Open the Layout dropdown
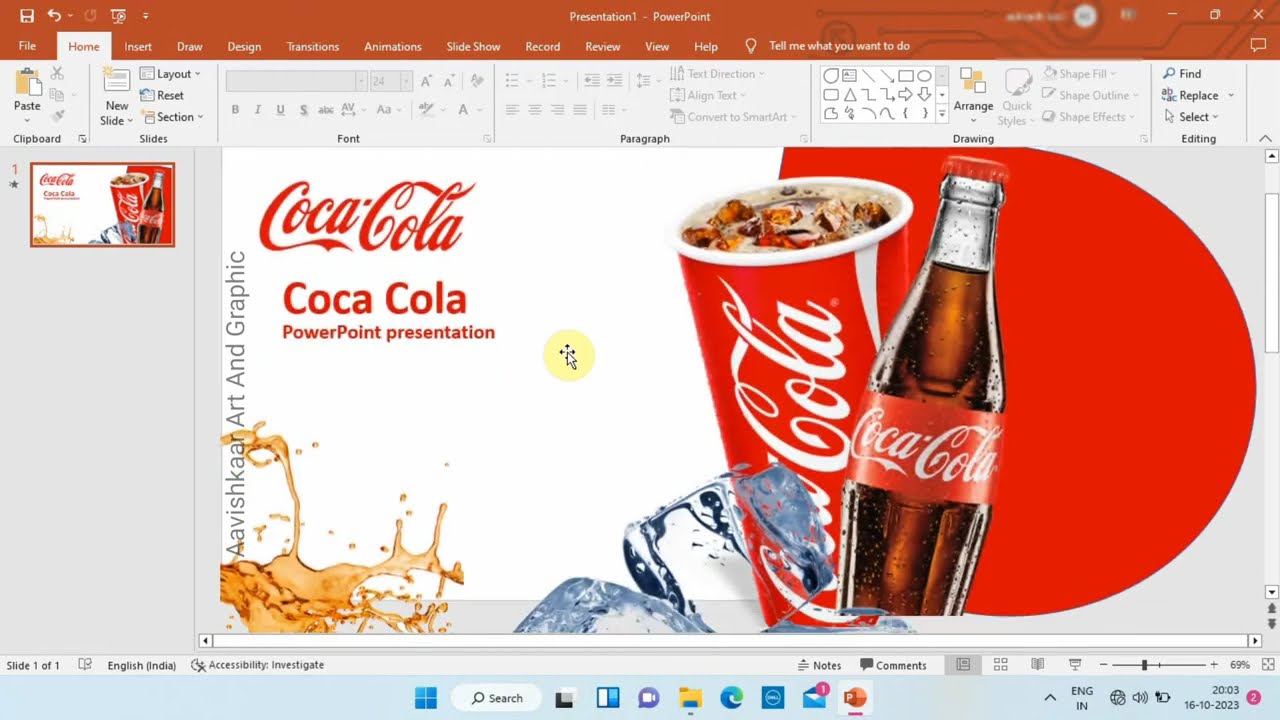The width and height of the screenshot is (1280, 720). (170, 74)
